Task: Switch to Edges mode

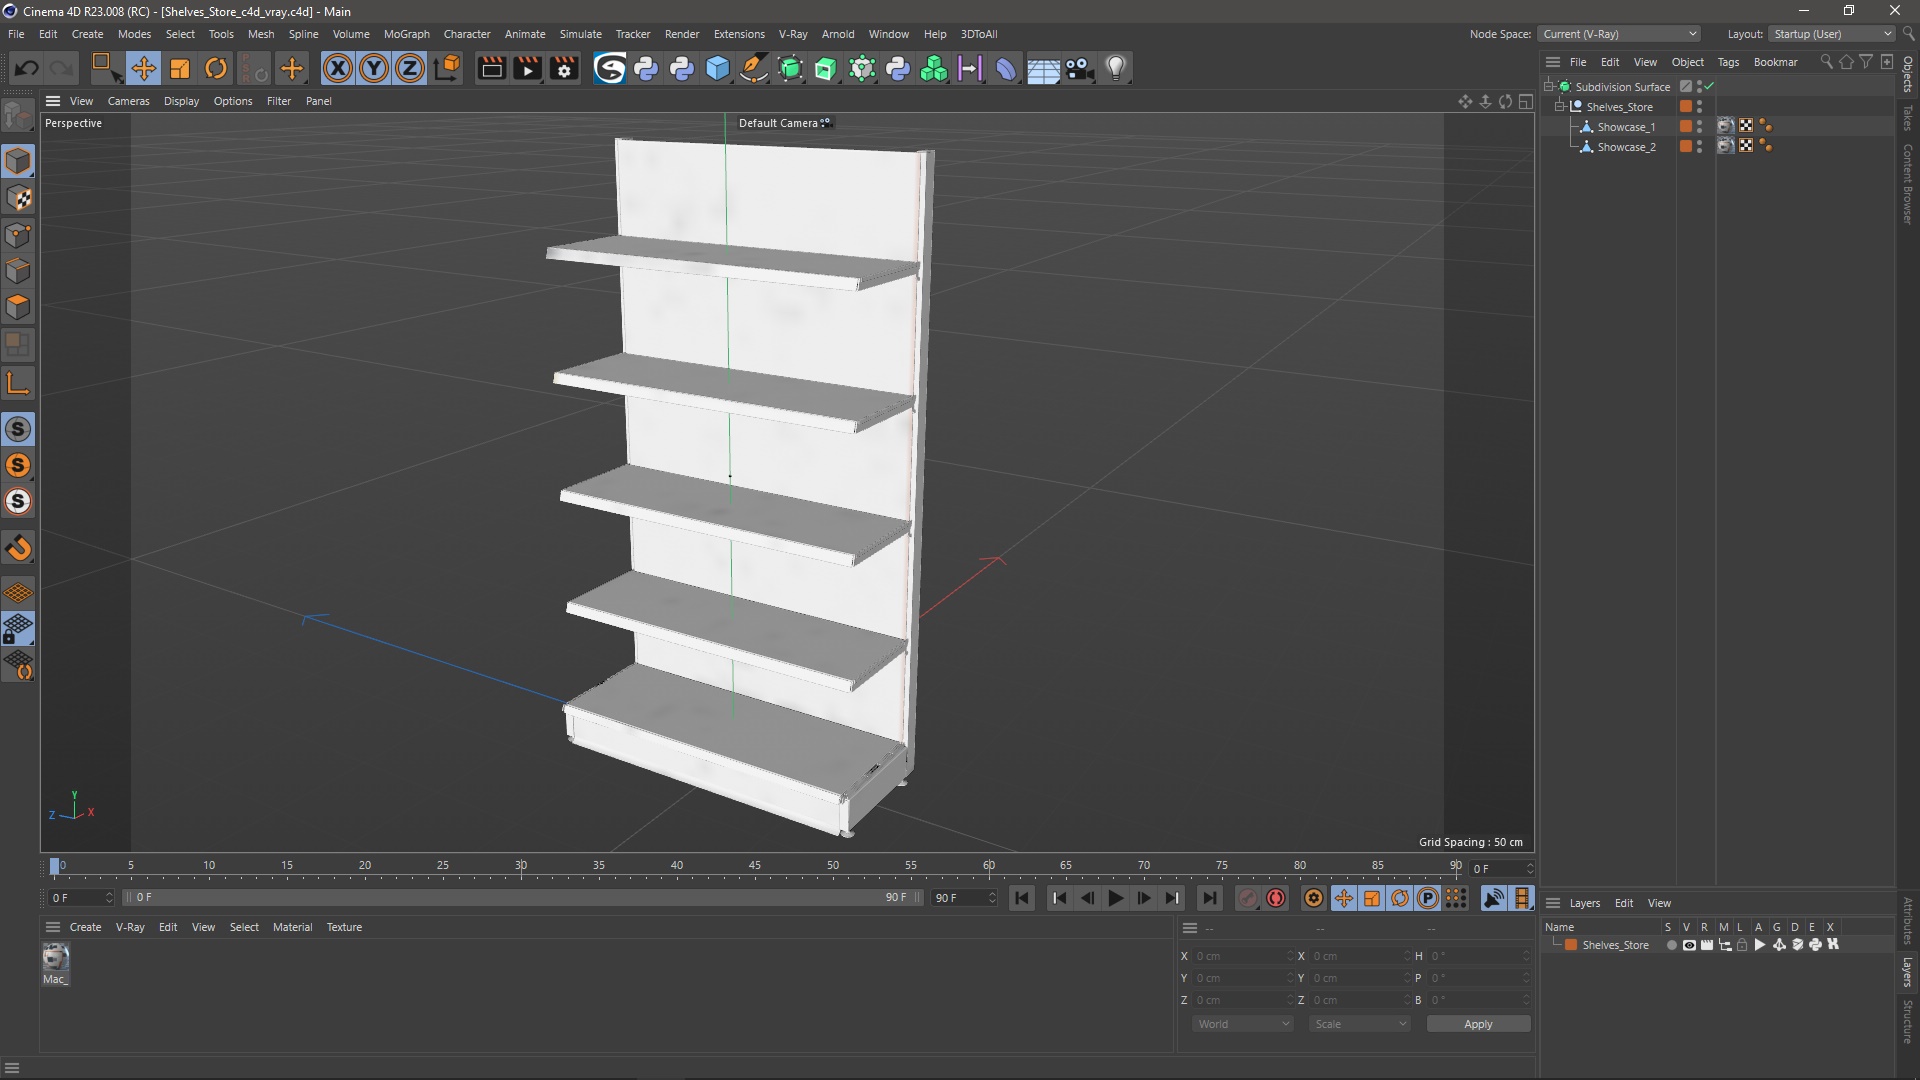Action: (18, 271)
